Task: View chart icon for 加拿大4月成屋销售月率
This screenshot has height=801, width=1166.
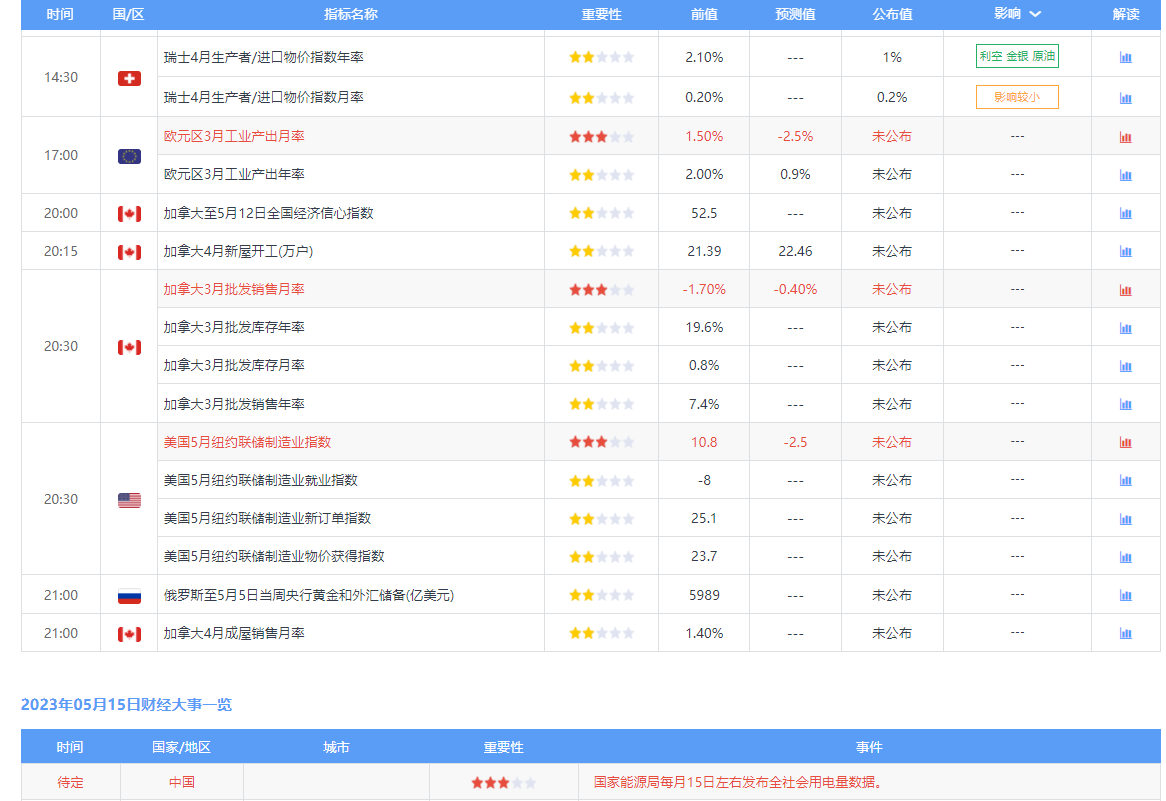Action: [1126, 634]
